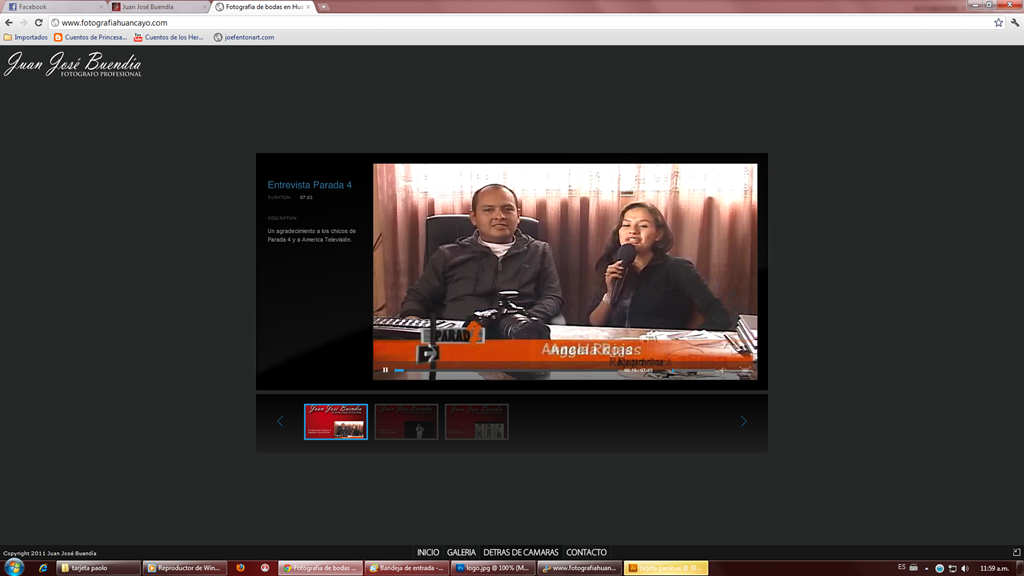Viewport: 1024px width, 576px height.
Task: Switch to logo.jpg Photoshop taskbar window
Action: 493,568
